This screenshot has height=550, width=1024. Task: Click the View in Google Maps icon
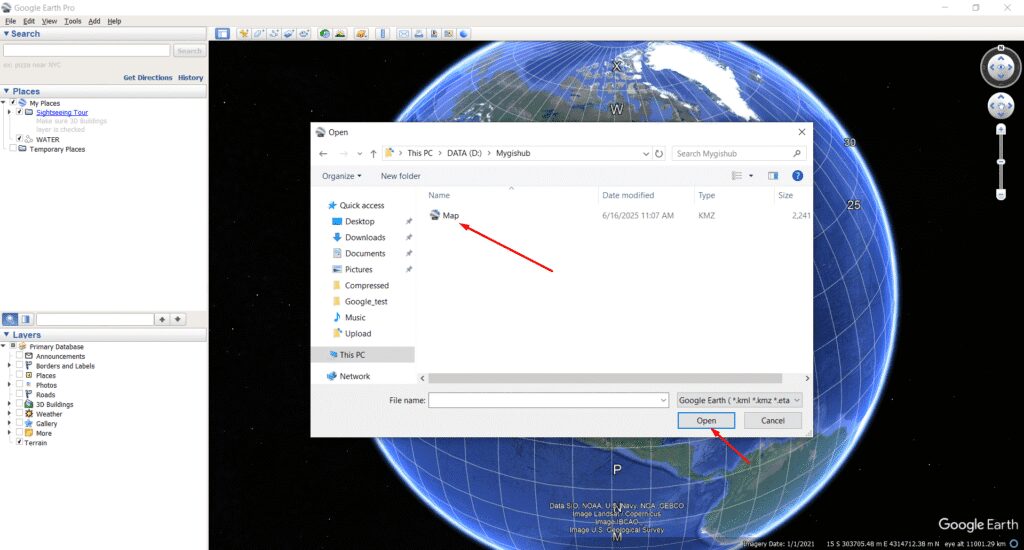coord(449,34)
